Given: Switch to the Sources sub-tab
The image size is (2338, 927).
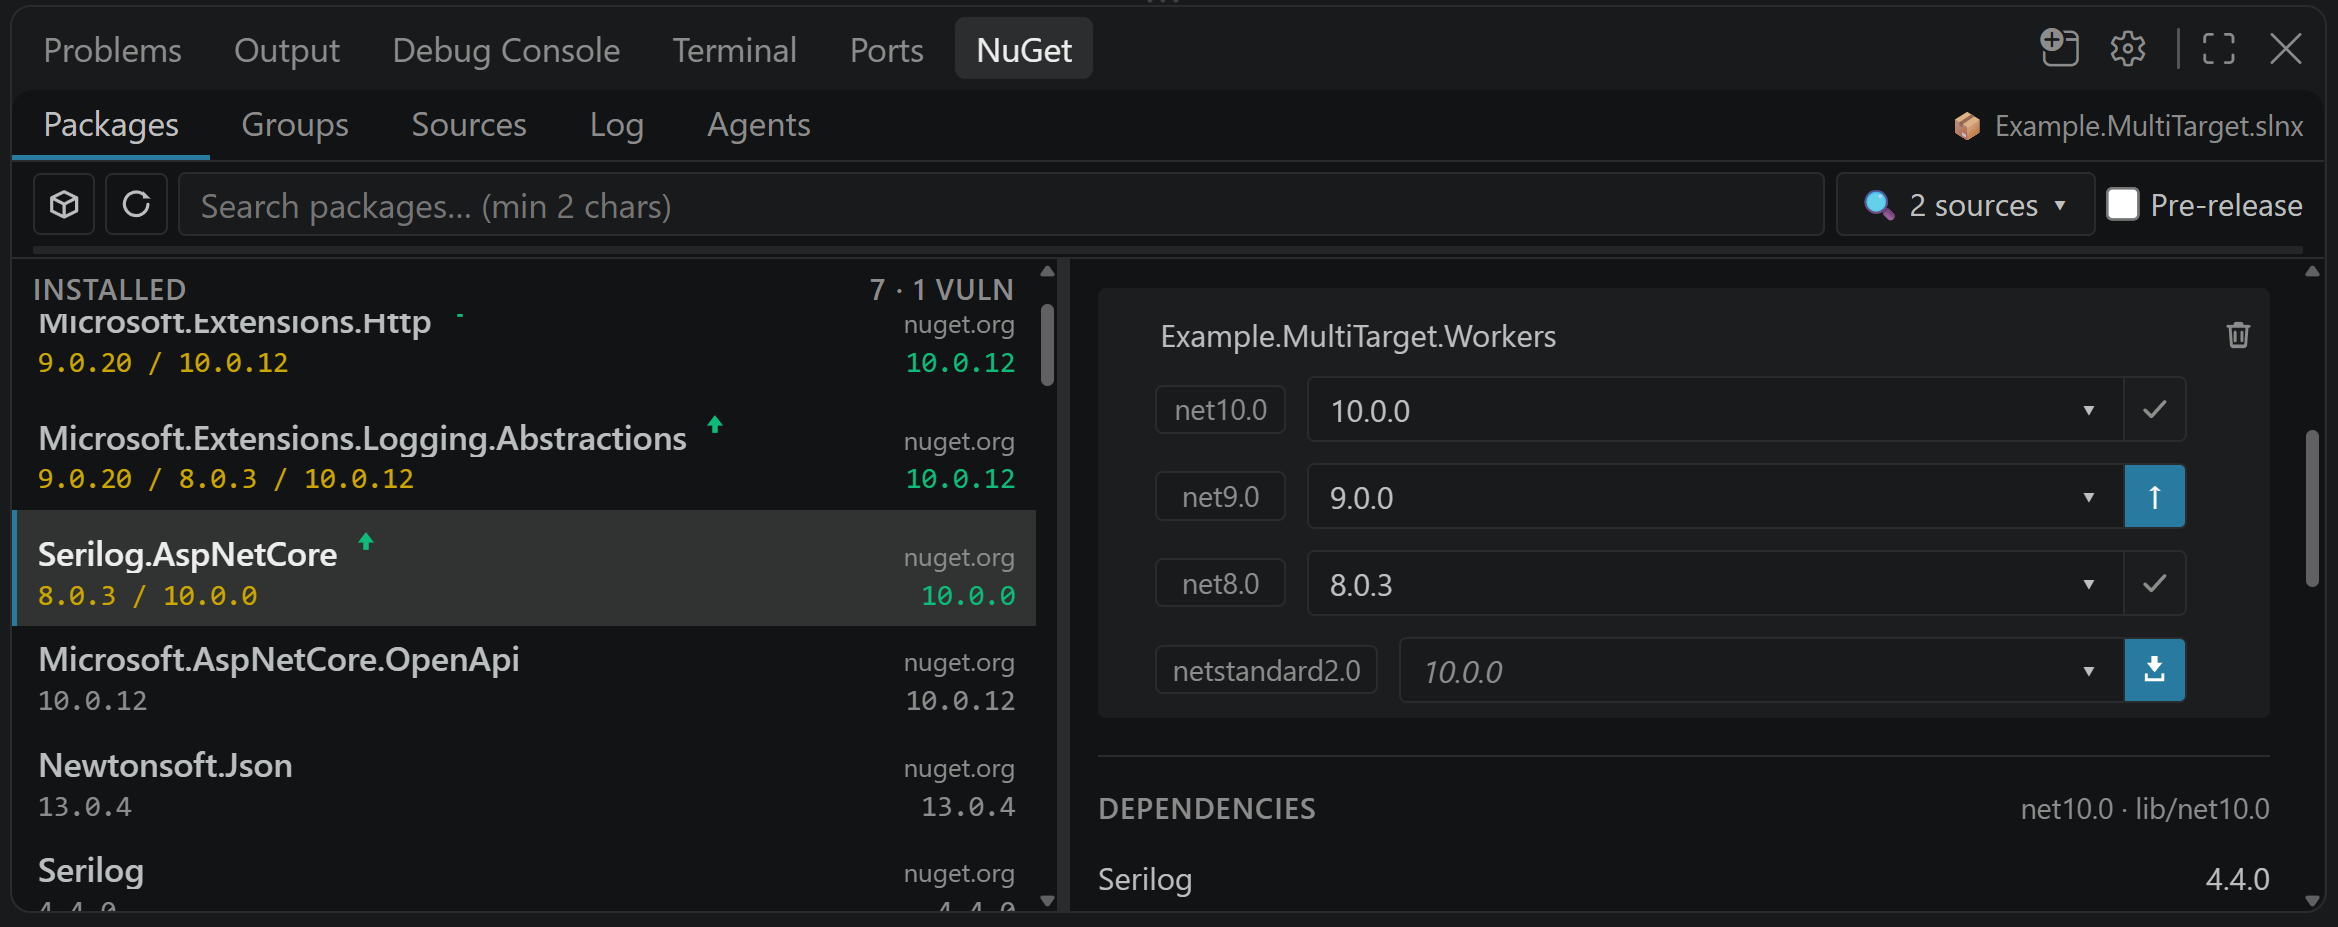Looking at the screenshot, I should pyautogui.click(x=469, y=125).
